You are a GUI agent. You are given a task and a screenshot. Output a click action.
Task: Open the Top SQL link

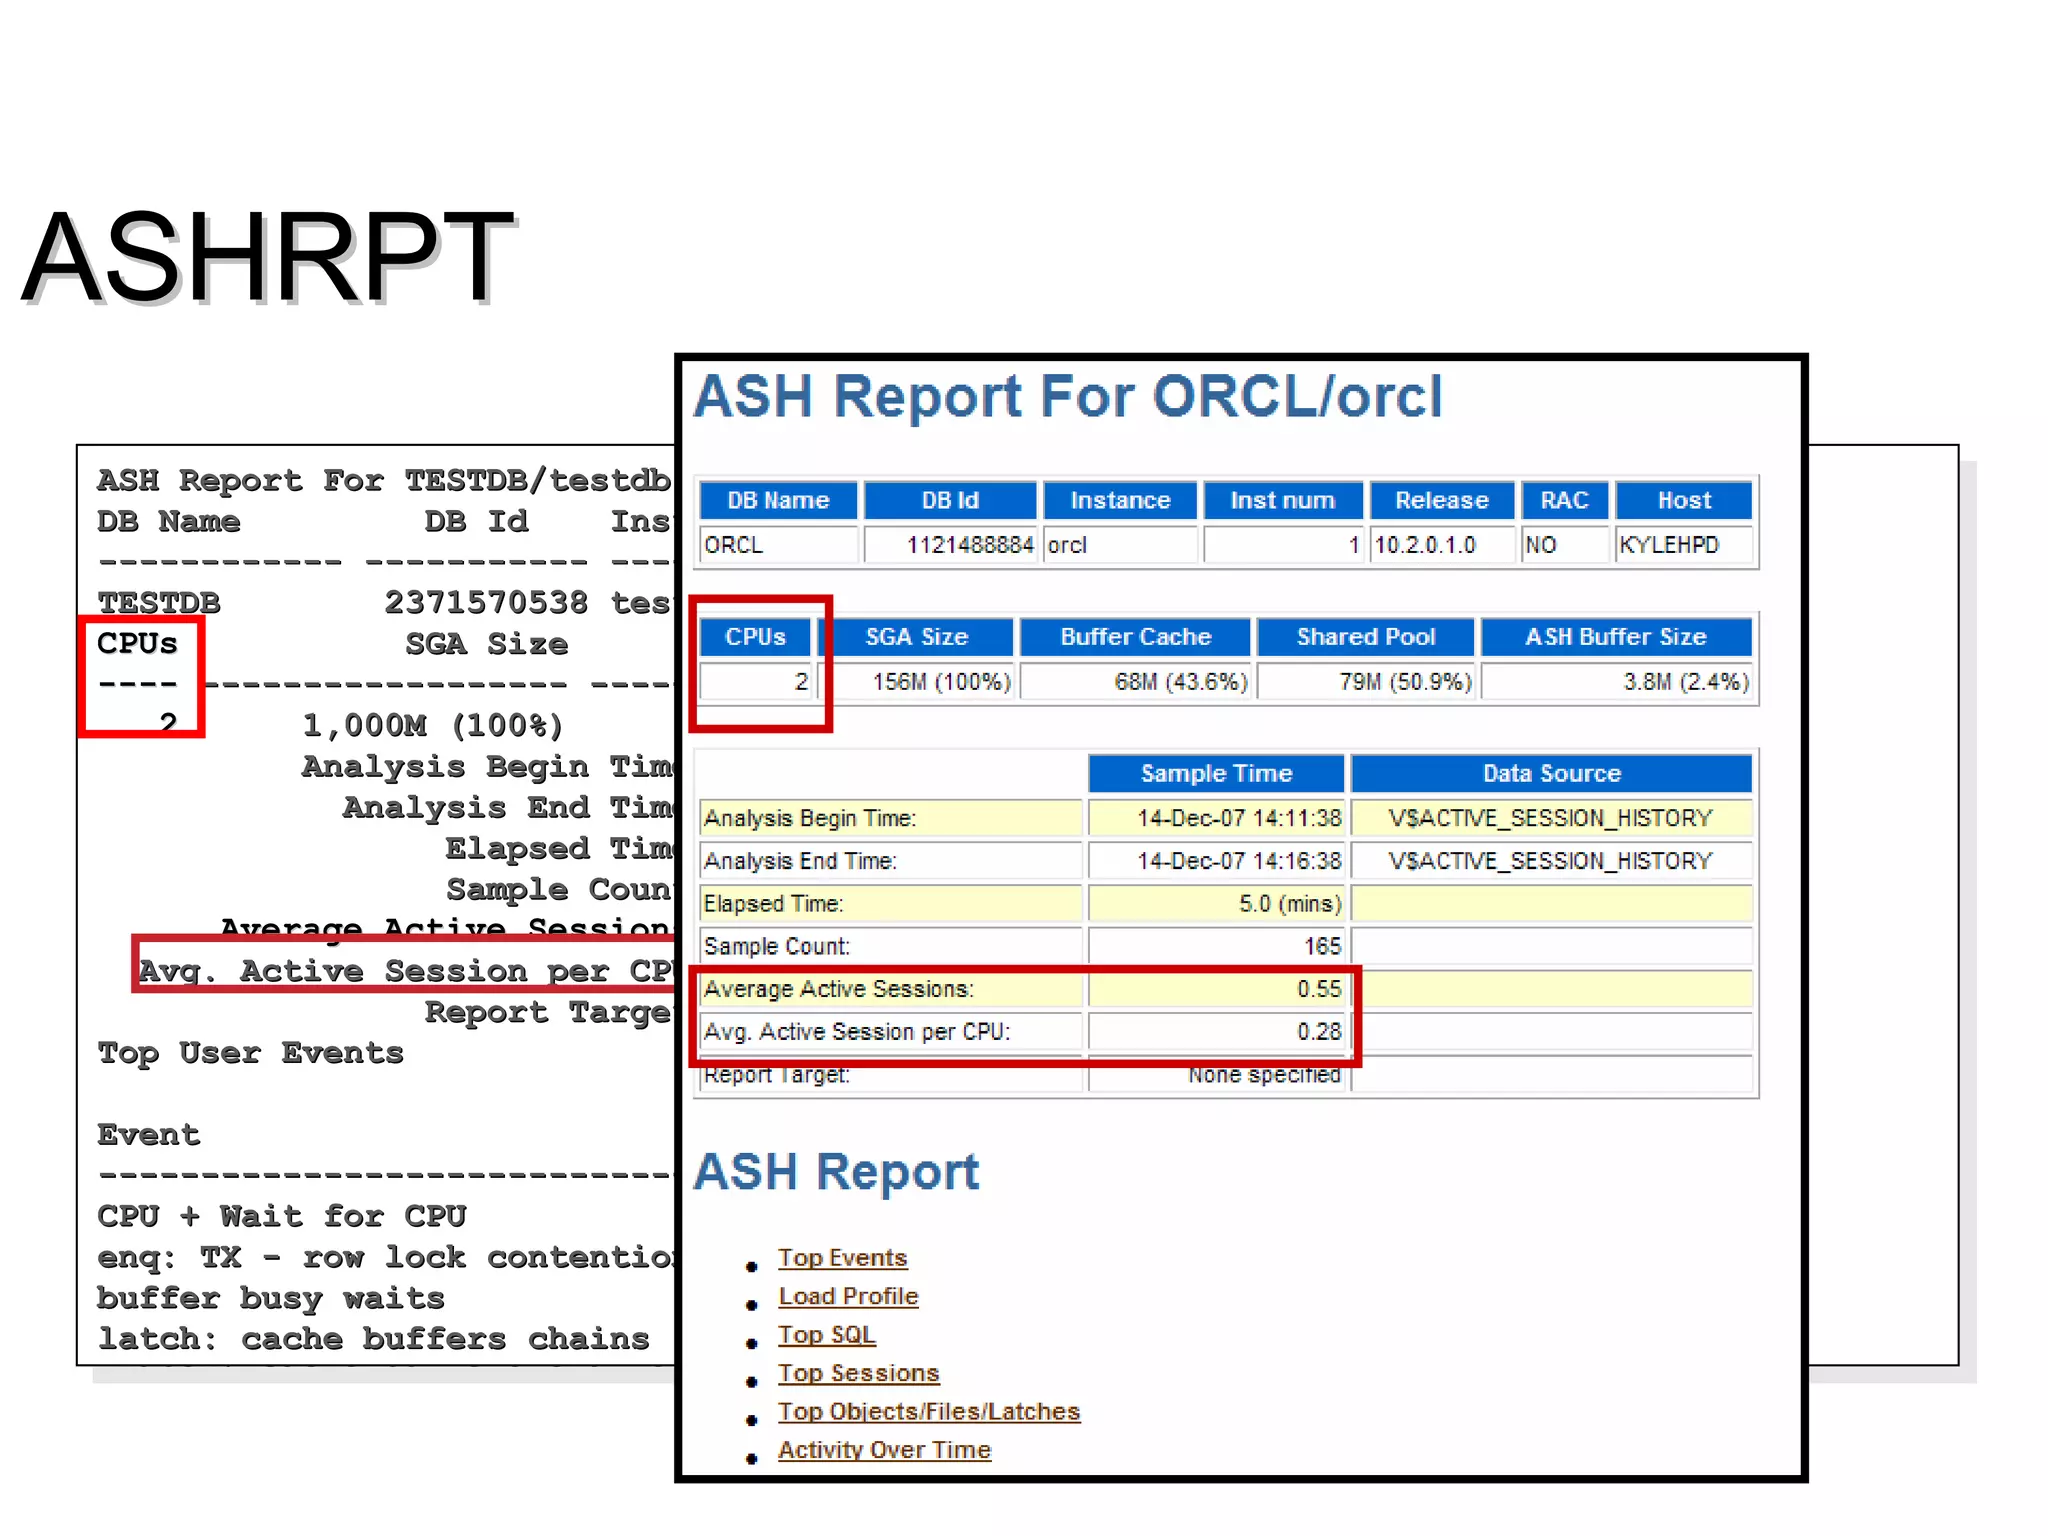click(x=826, y=1334)
